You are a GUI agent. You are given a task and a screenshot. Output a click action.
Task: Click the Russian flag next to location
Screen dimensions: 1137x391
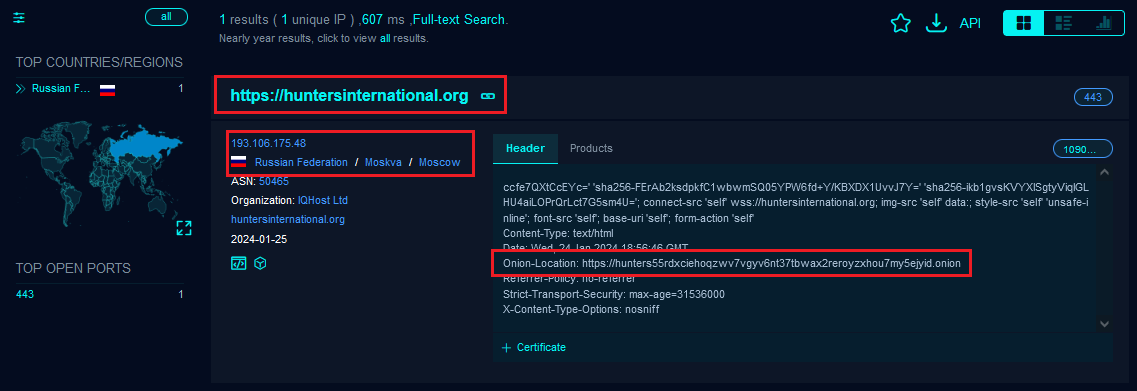point(239,162)
